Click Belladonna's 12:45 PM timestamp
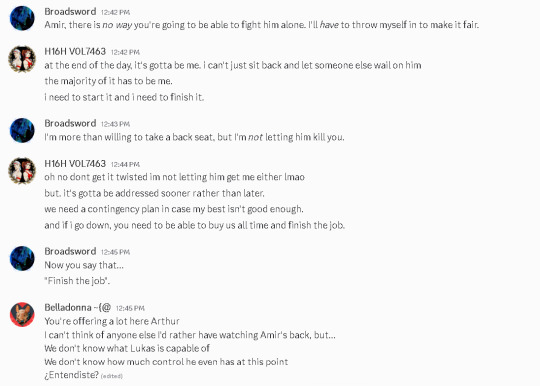Image resolution: width=540 pixels, height=386 pixels. tap(130, 308)
